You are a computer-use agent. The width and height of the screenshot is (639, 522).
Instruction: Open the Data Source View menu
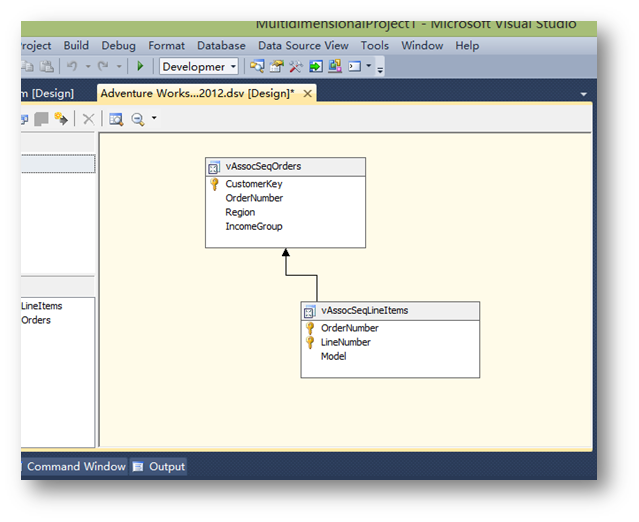coord(303,45)
